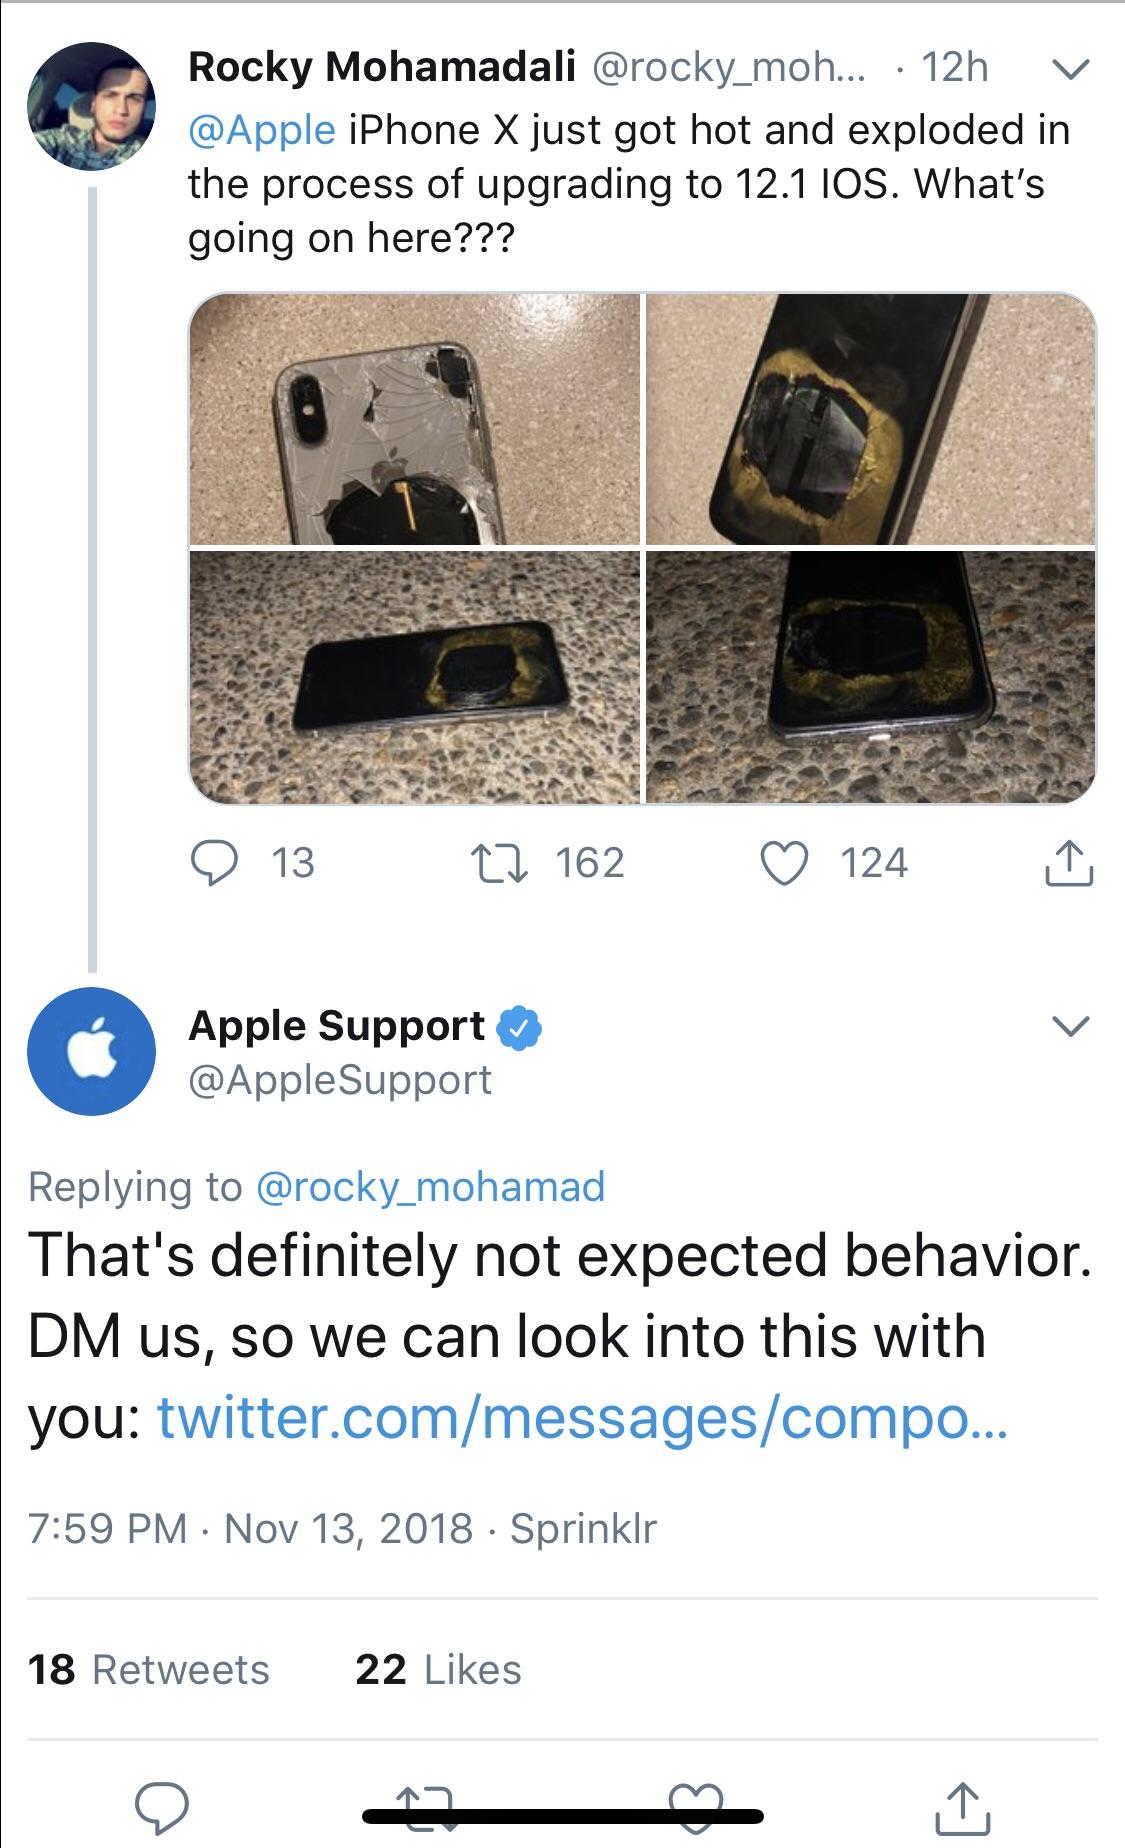This screenshot has height=1848, width=1125.
Task: Open the bottom-right burnt phone photo
Action: (871, 677)
